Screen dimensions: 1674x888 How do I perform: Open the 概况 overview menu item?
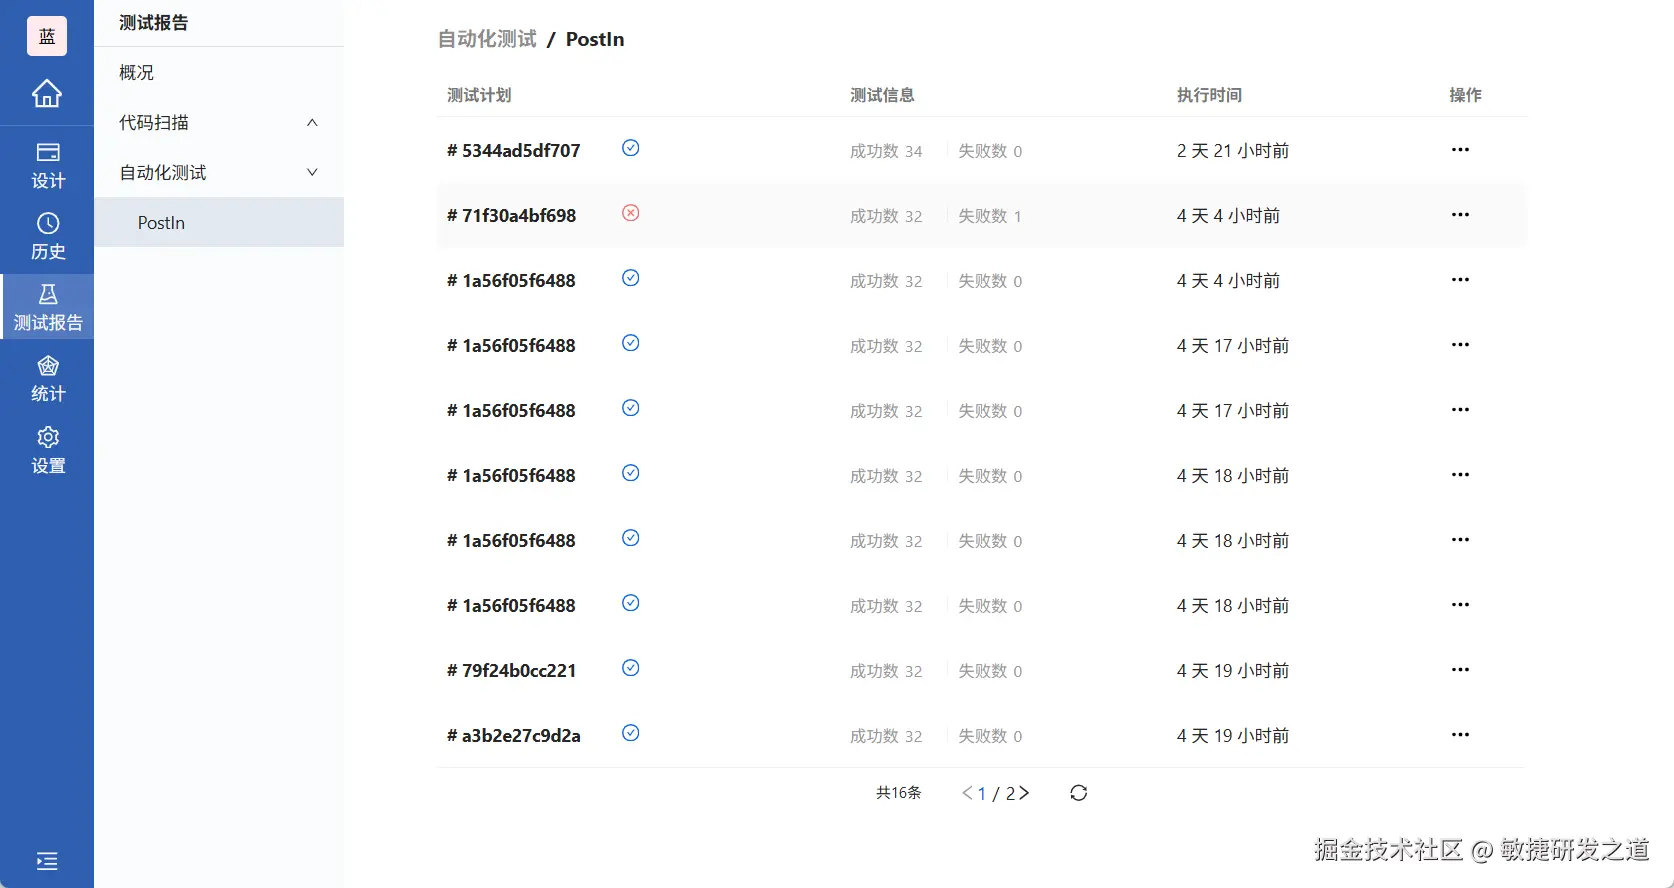point(219,72)
